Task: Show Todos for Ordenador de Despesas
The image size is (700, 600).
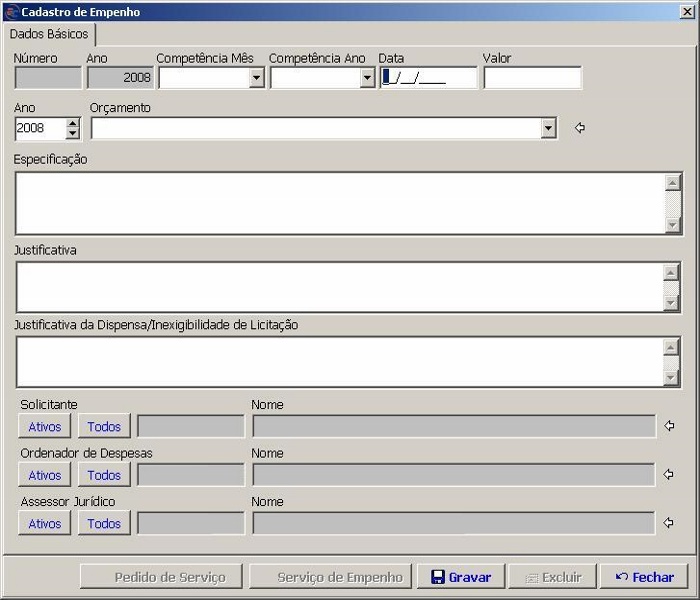Action: (x=104, y=475)
